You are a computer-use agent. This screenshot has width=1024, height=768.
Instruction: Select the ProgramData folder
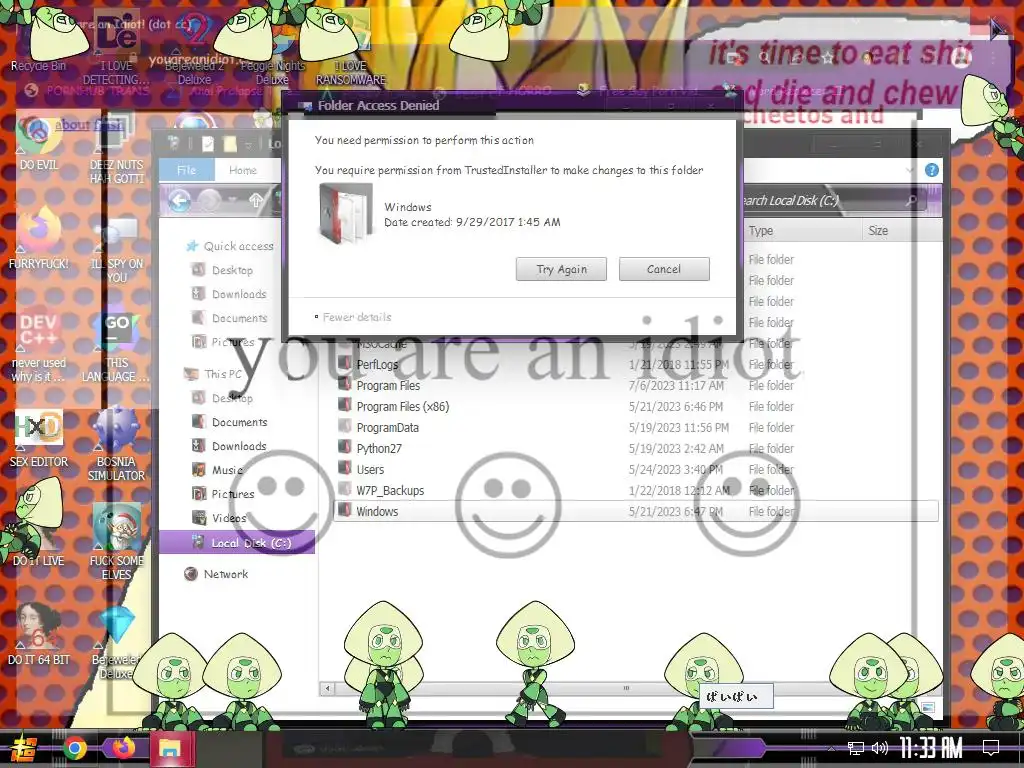tap(637, 427)
